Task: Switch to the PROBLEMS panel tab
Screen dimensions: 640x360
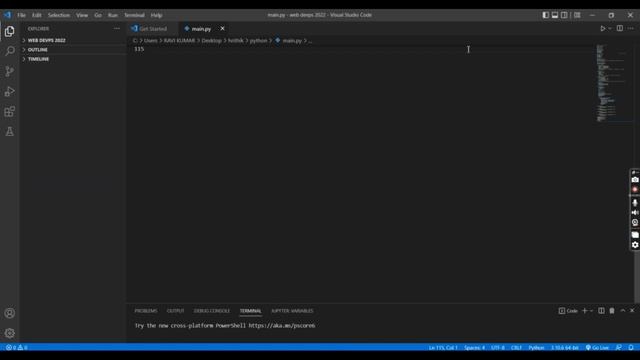Action: 146,311
